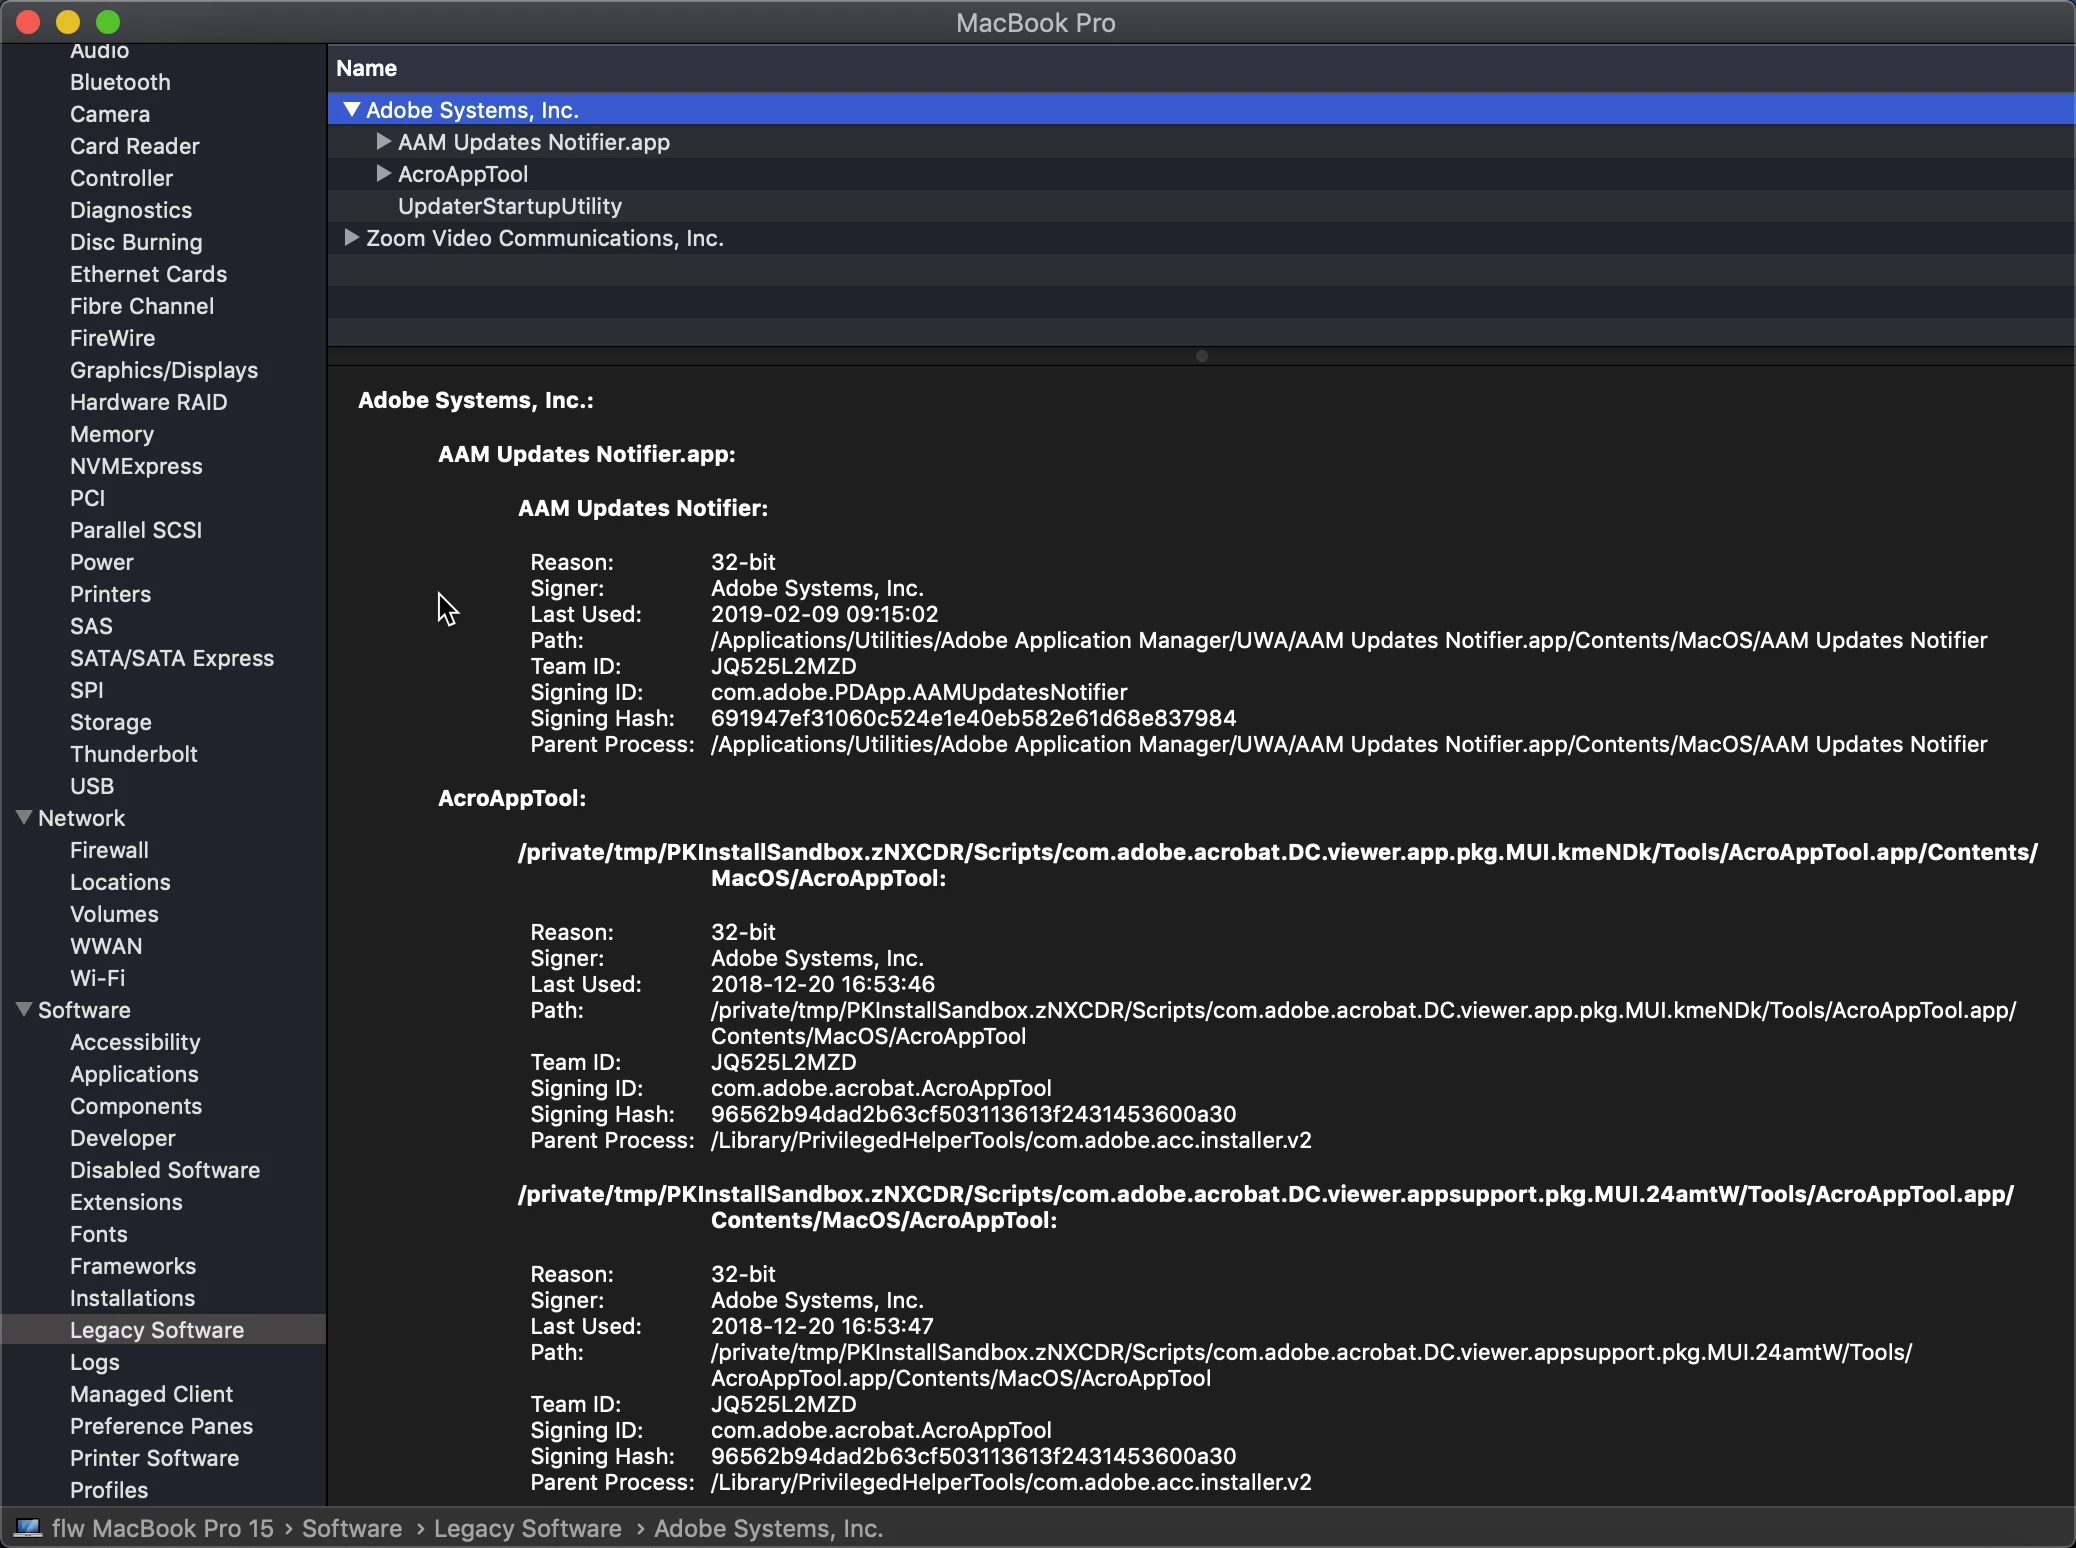Select Graphics/Displays in sidebar
Viewport: 2076px width, 1548px height.
pos(164,370)
